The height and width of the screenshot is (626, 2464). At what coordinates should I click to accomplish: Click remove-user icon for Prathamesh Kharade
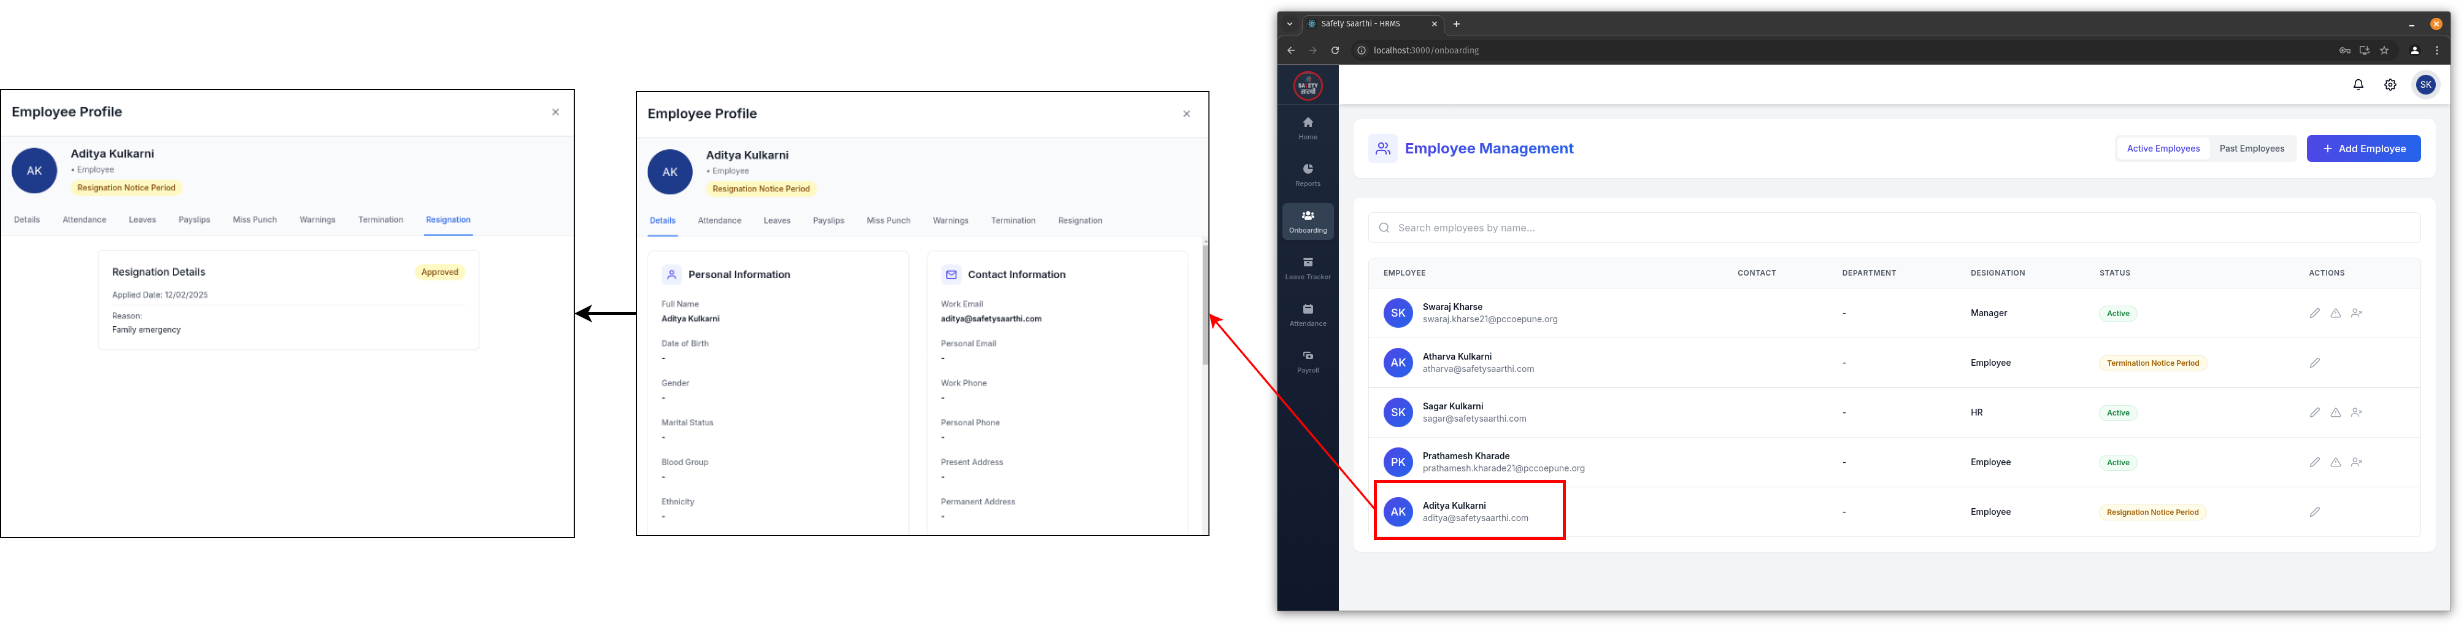coord(2356,462)
